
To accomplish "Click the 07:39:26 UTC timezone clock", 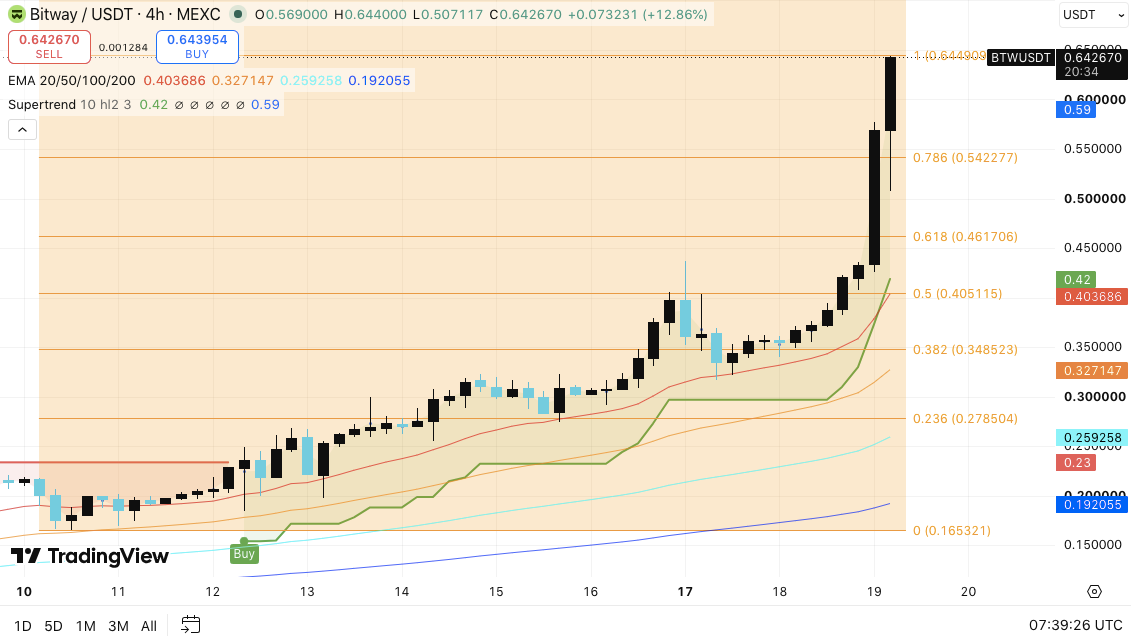I will coord(1075,625).
